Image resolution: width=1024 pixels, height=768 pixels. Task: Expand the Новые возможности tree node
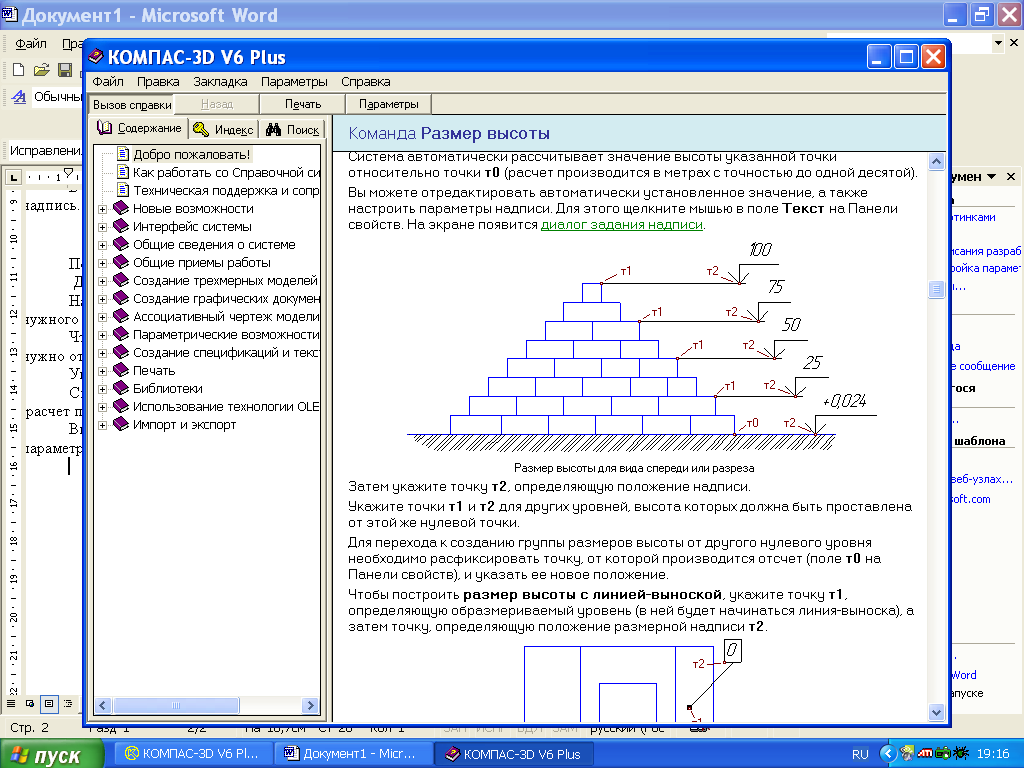click(103, 209)
